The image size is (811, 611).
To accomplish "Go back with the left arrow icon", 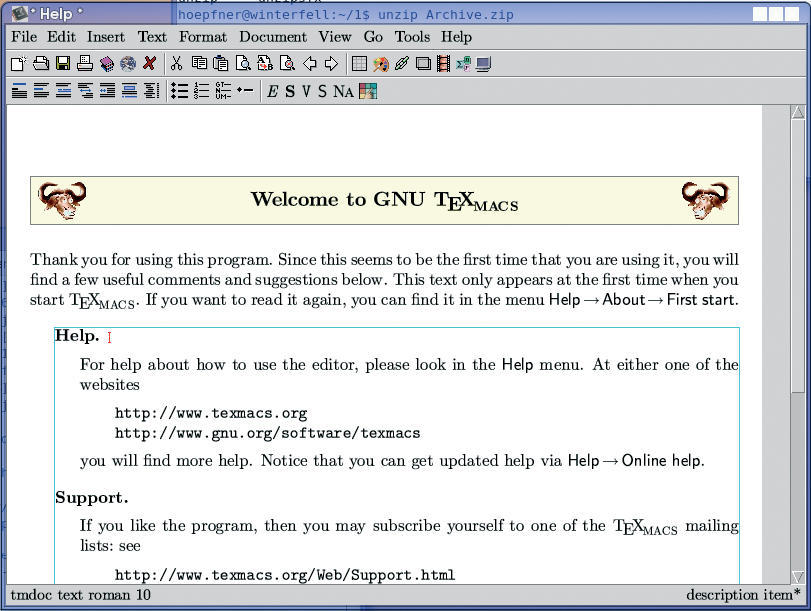I will (x=309, y=64).
